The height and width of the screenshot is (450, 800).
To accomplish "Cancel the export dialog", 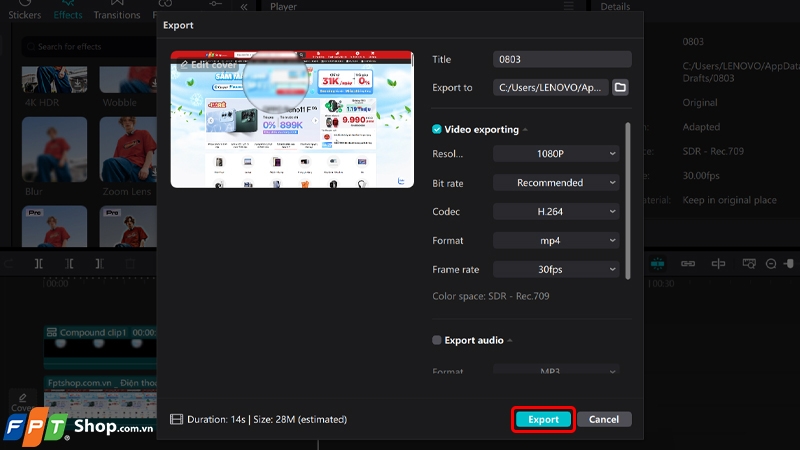I will [x=604, y=419].
